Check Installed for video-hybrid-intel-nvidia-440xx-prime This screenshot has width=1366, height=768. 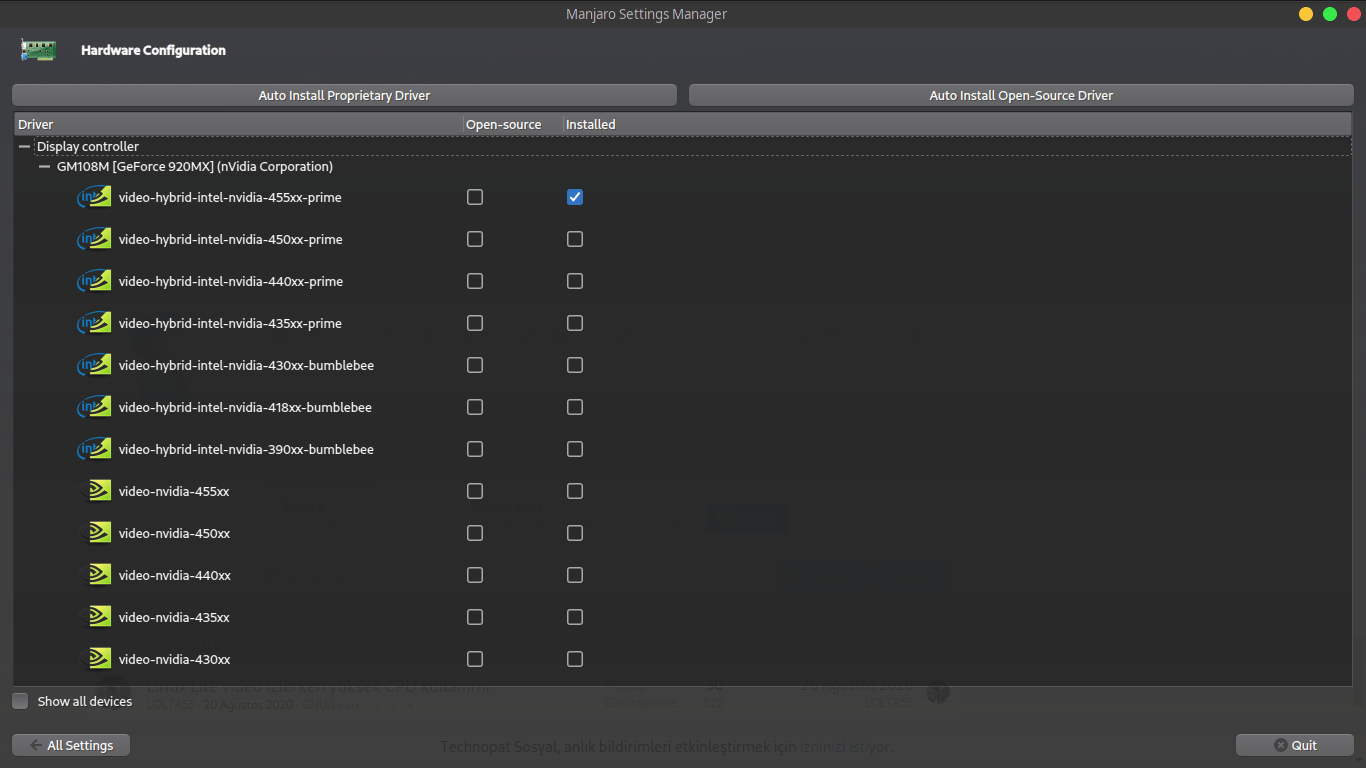(575, 281)
